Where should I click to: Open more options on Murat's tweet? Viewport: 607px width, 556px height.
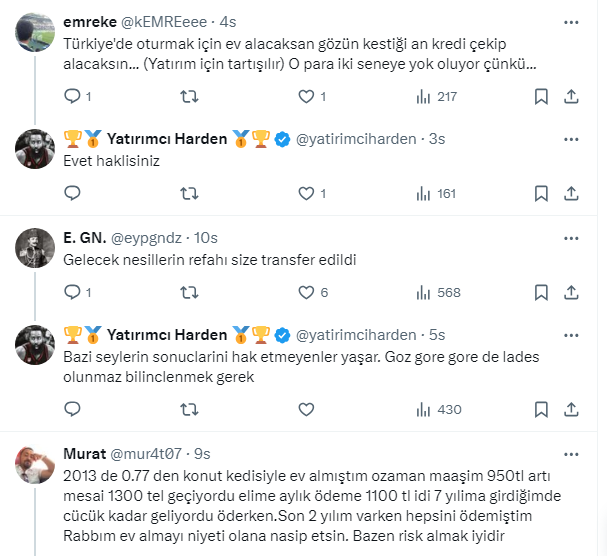click(x=571, y=452)
